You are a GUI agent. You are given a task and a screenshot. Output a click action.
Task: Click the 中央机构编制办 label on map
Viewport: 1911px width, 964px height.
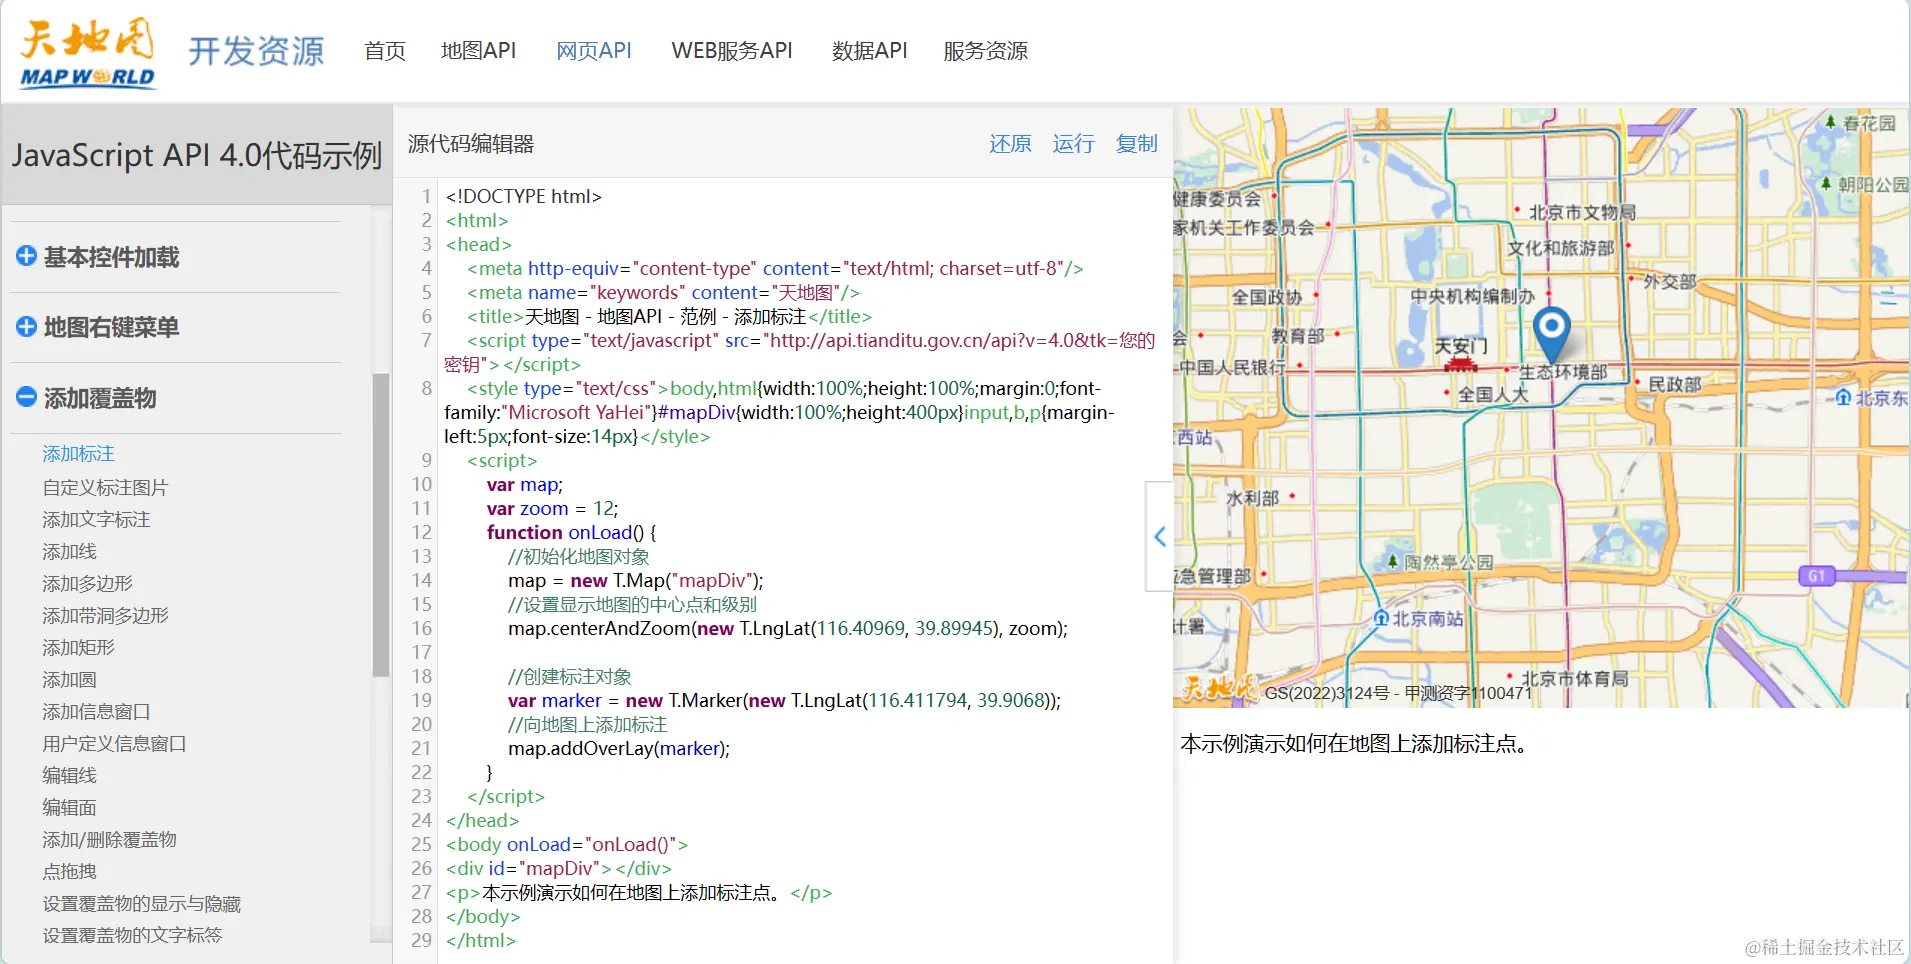1472,297
